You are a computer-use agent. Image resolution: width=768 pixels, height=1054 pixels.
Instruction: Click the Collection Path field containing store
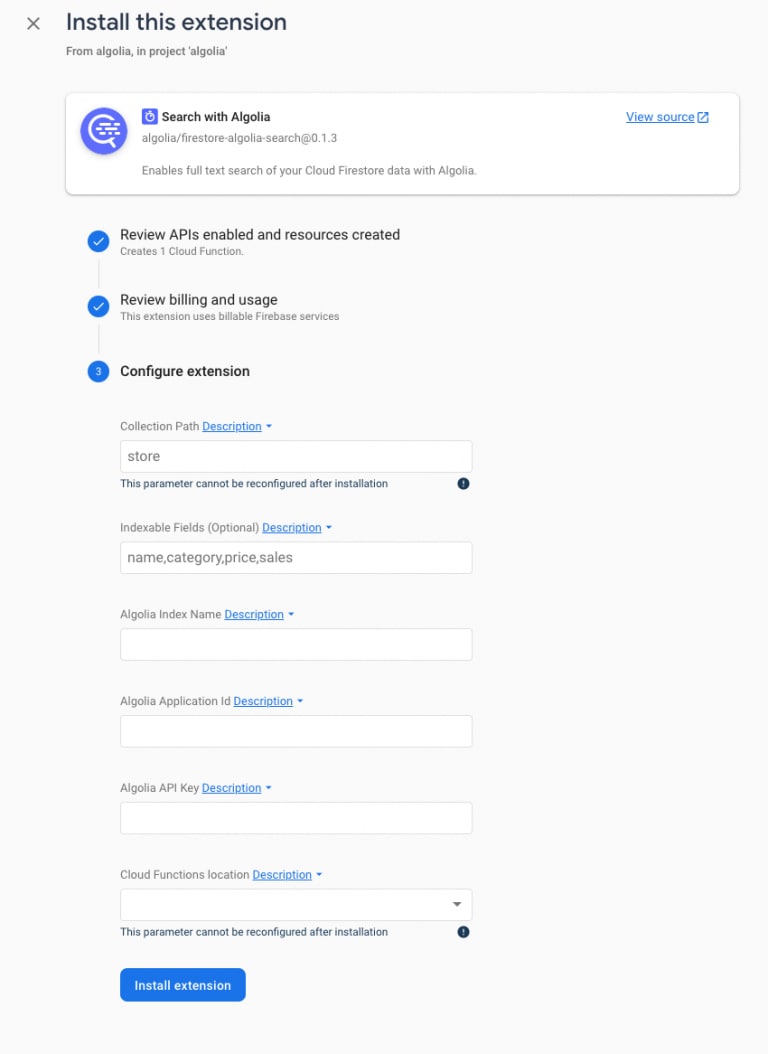pos(296,456)
